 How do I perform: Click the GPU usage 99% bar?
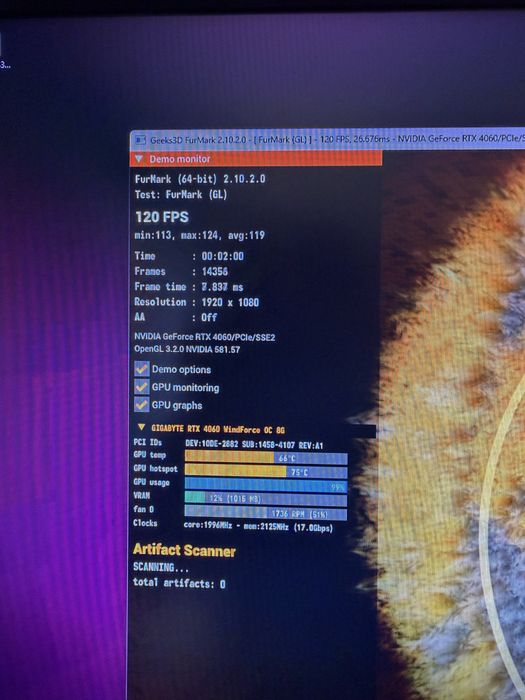[x=266, y=485]
